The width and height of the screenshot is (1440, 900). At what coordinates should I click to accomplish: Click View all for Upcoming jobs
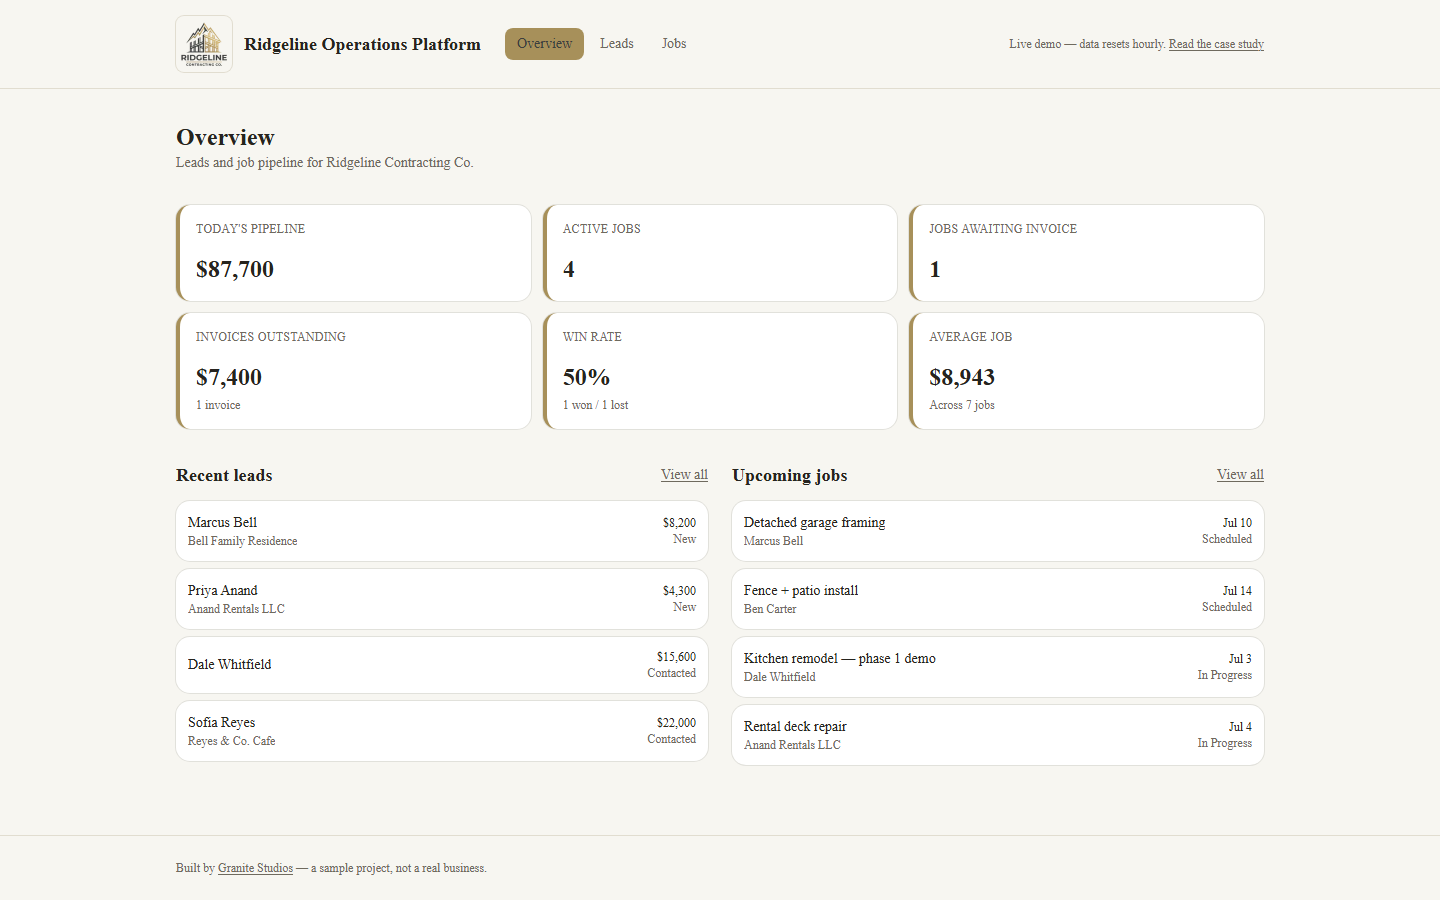tap(1240, 475)
